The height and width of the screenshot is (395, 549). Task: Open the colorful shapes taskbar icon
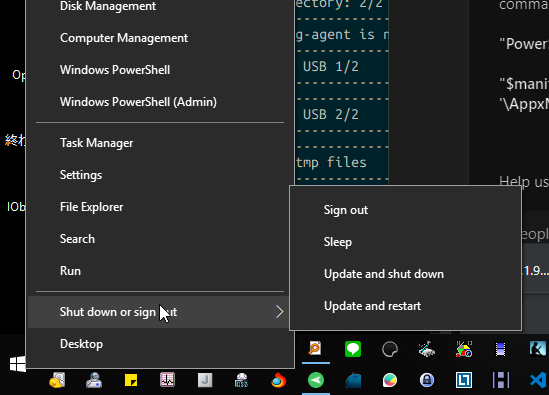tap(464, 349)
